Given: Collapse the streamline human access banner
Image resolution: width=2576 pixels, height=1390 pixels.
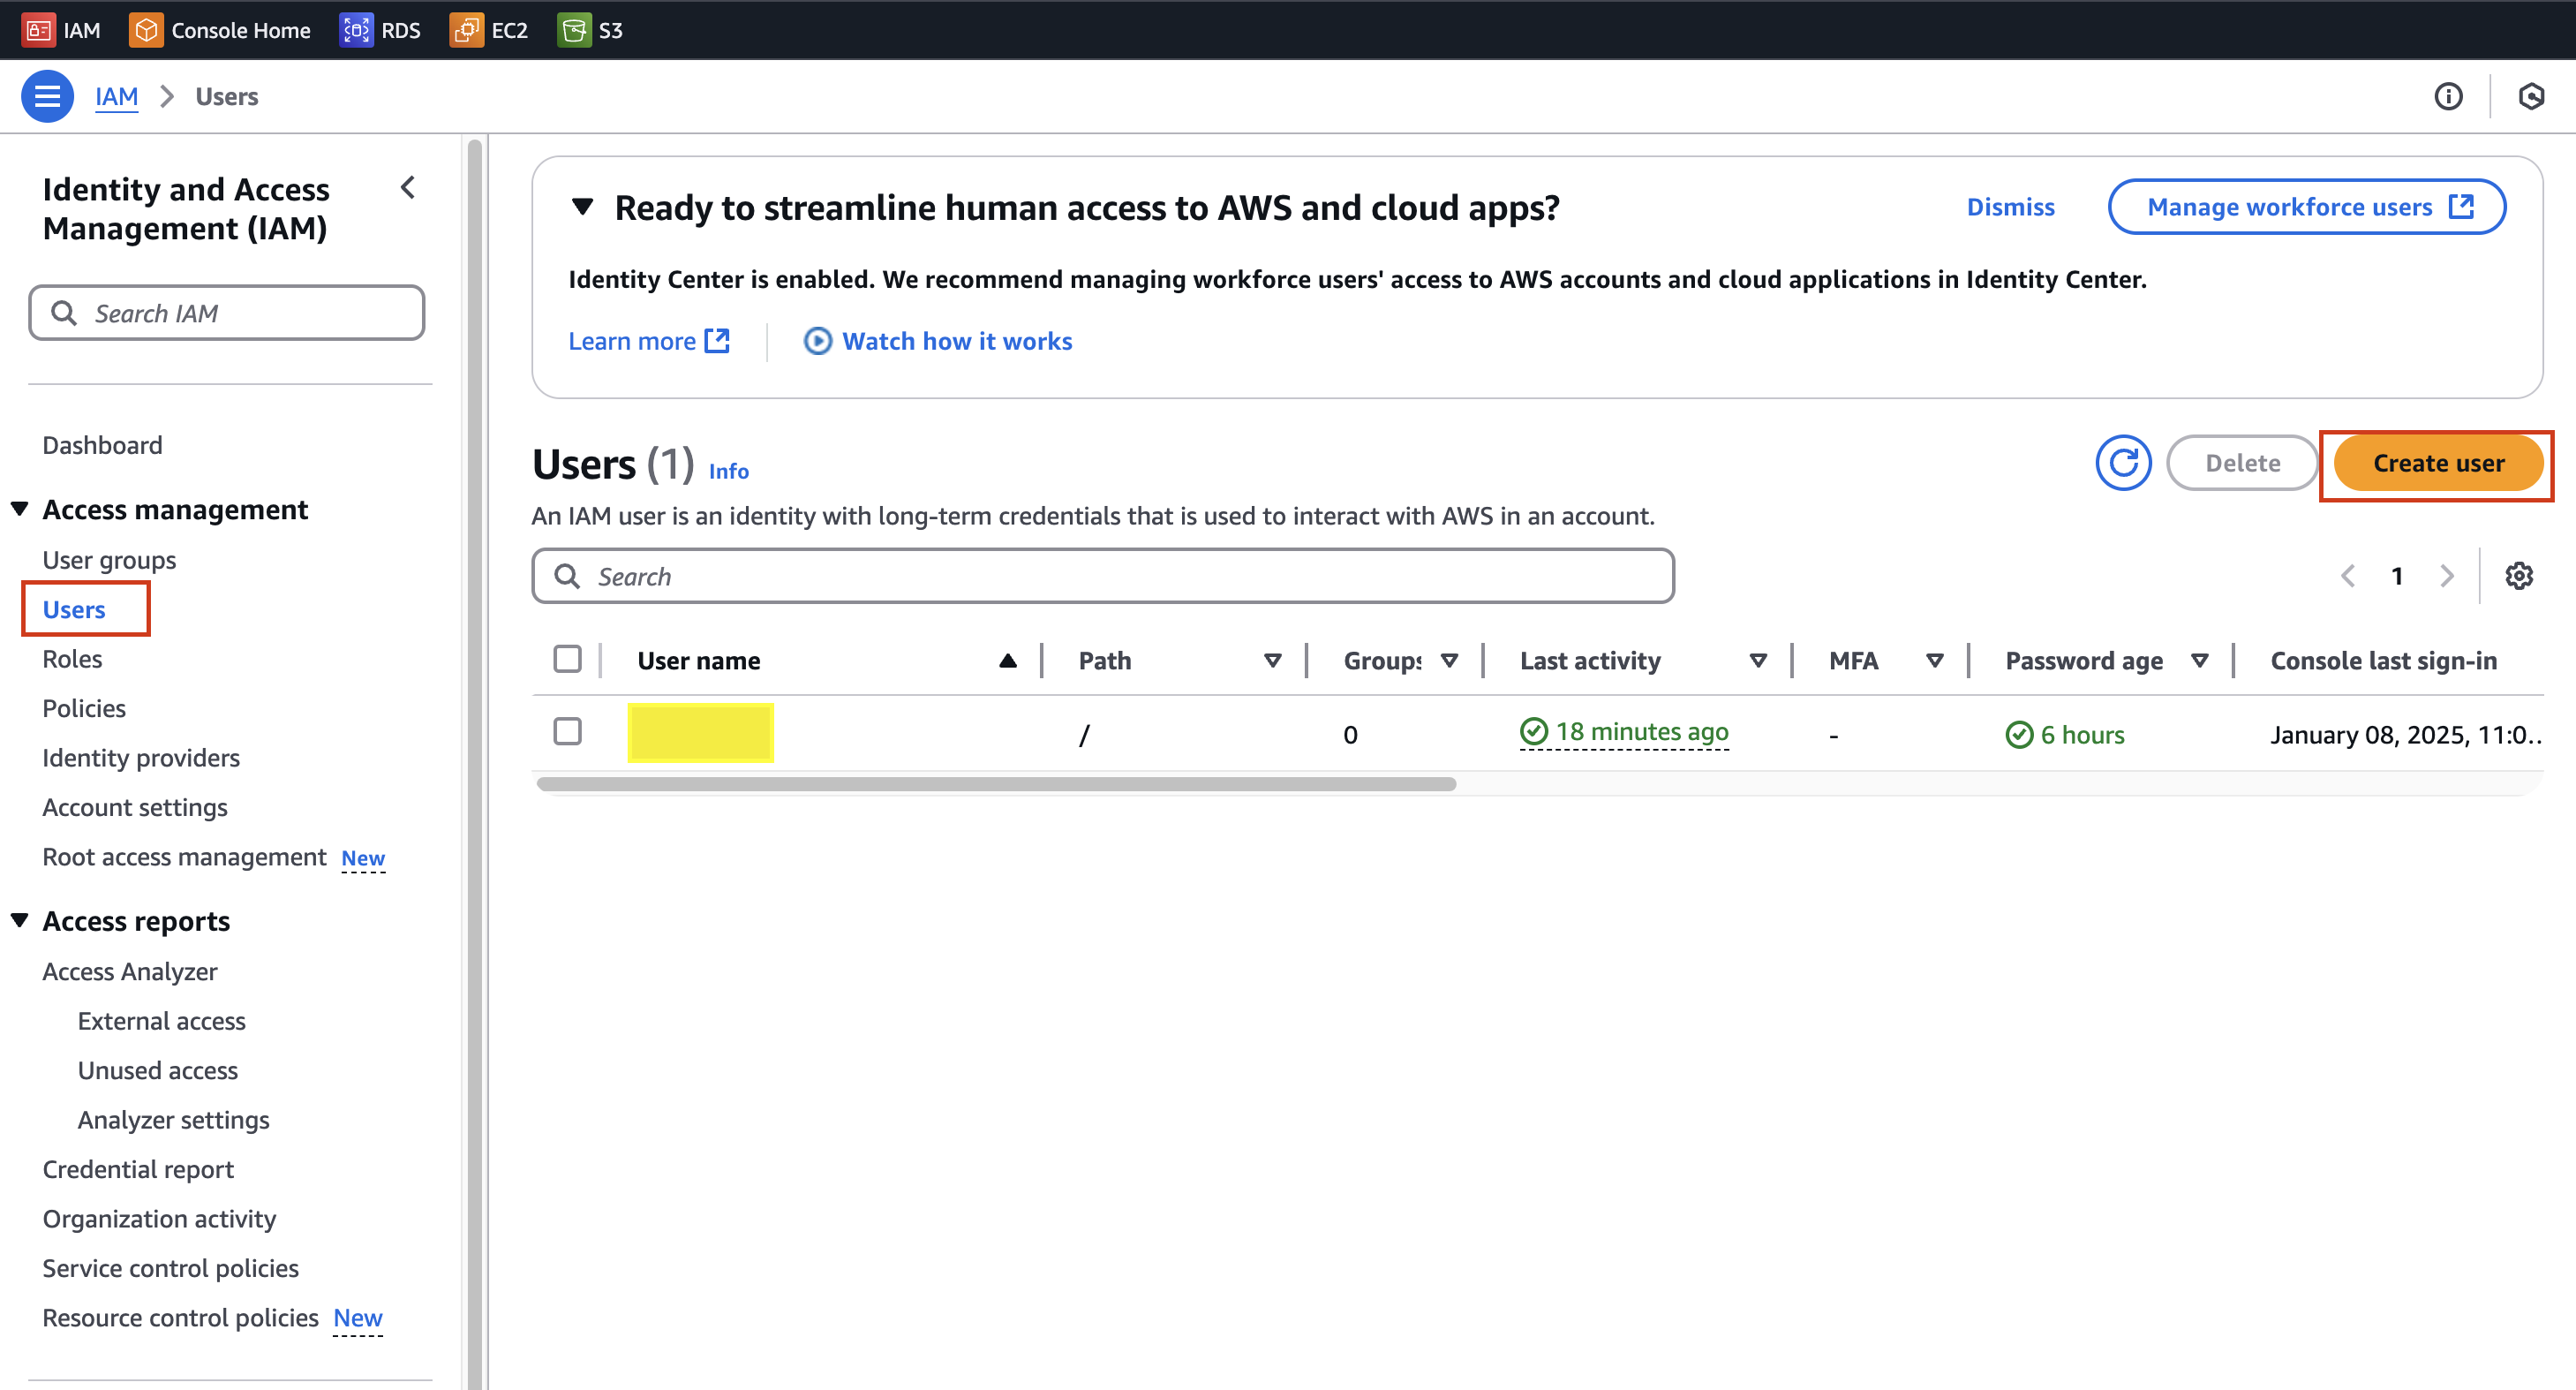Looking at the screenshot, I should (582, 207).
